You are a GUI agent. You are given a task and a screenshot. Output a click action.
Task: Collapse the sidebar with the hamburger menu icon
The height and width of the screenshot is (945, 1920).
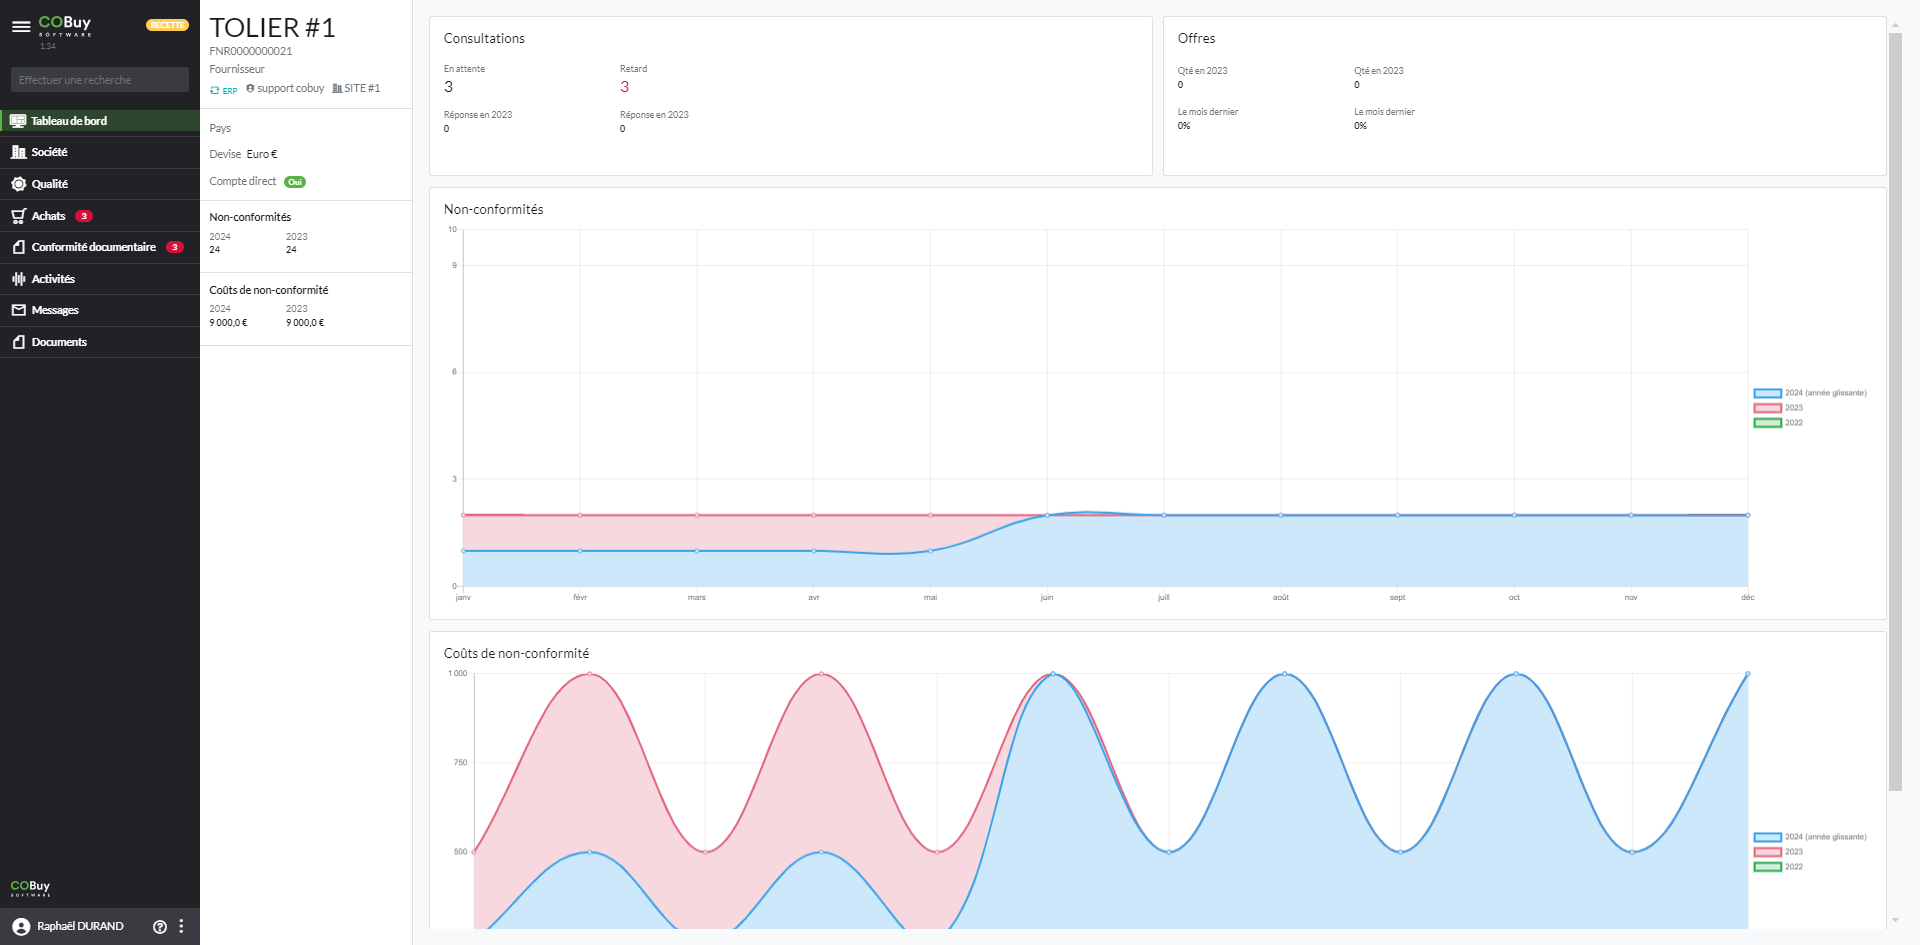coord(20,27)
